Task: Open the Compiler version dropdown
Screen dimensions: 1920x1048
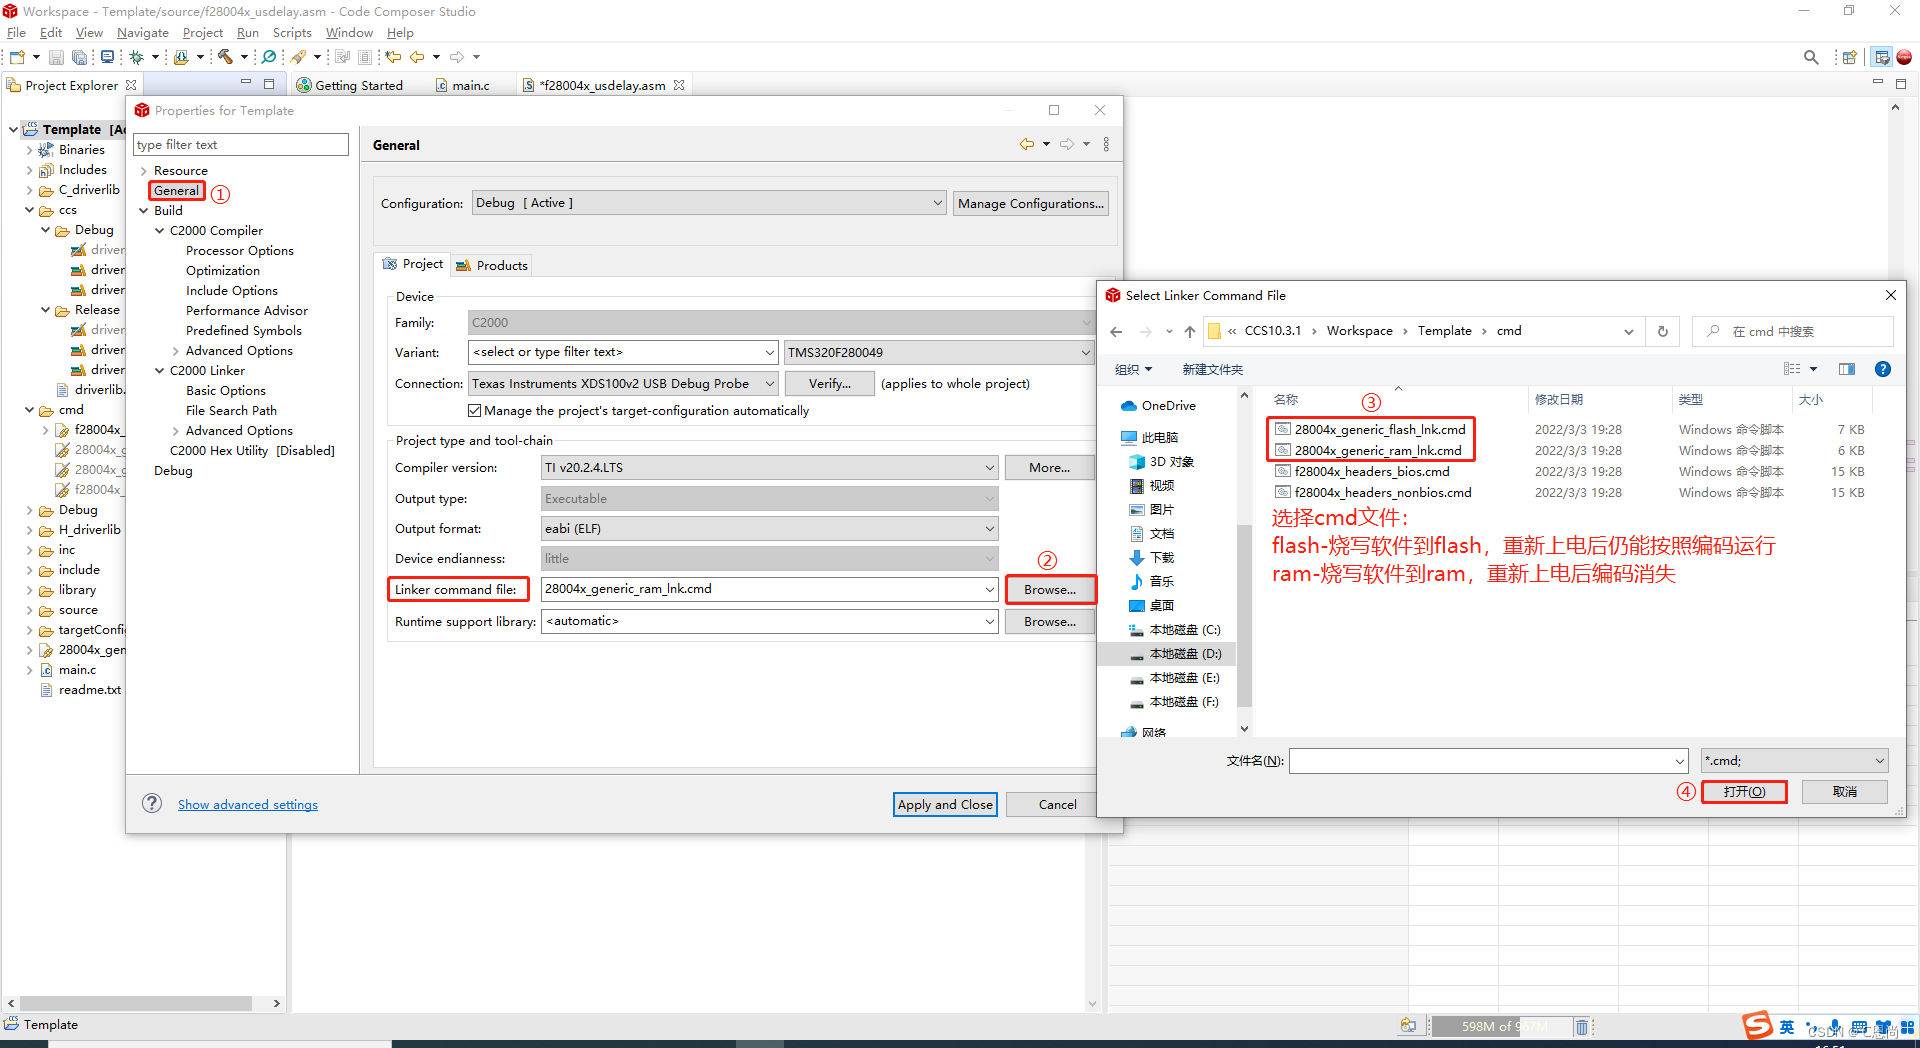Action: [x=769, y=467]
